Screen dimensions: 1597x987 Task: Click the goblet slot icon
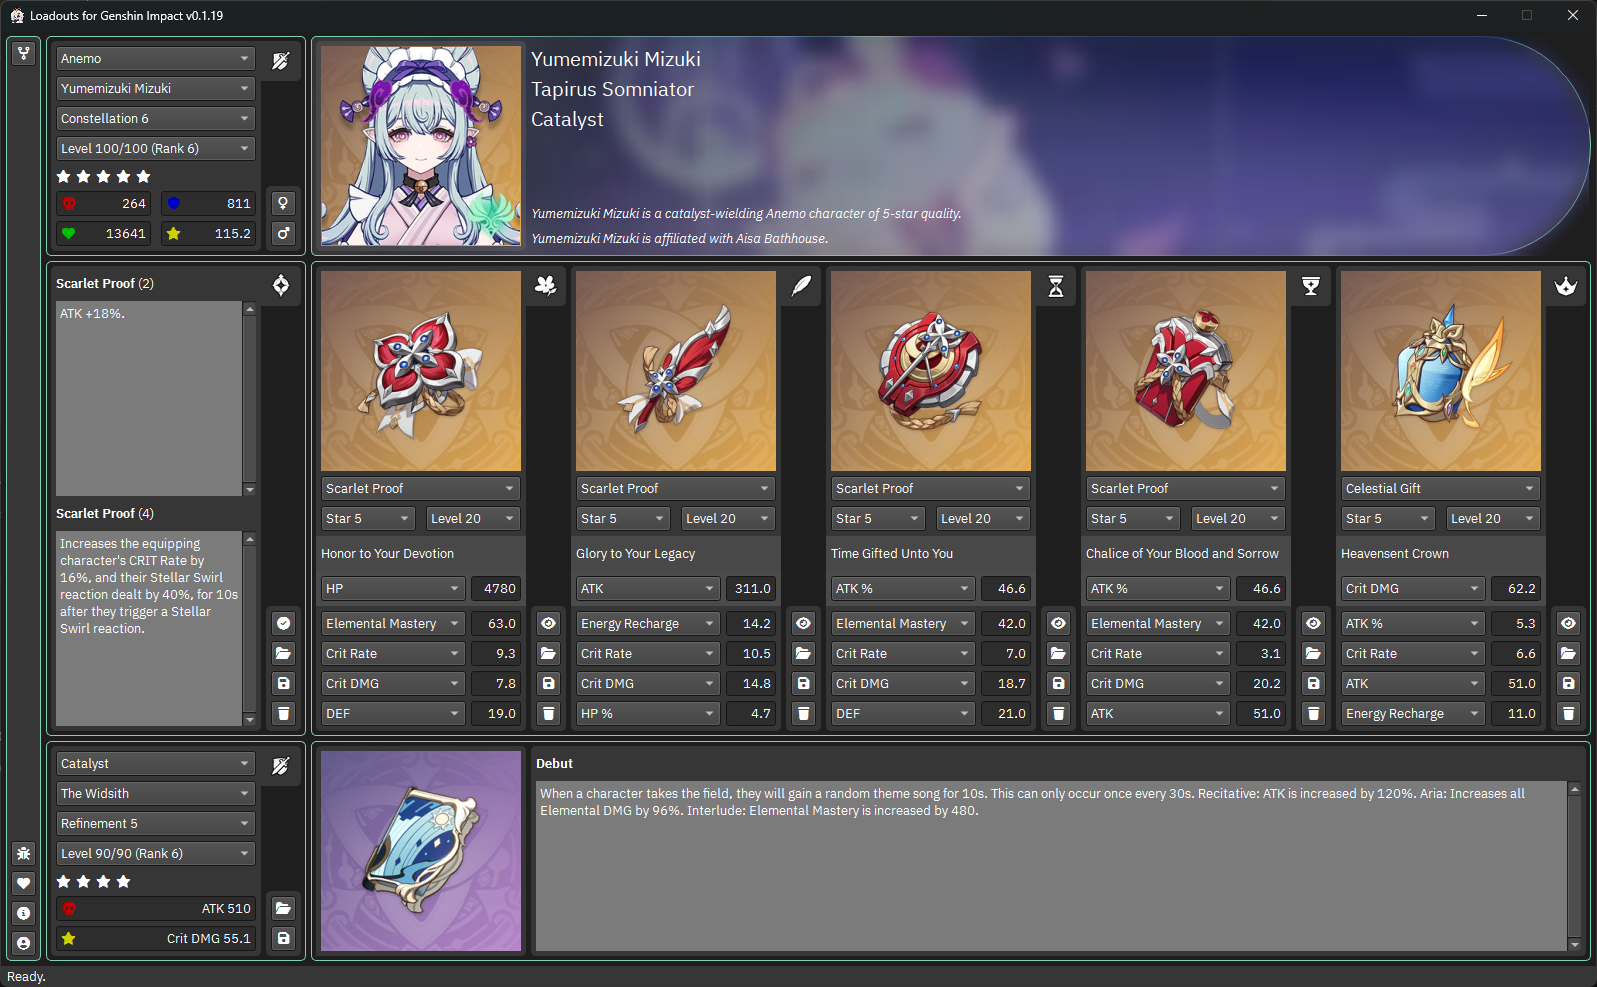1311,286
